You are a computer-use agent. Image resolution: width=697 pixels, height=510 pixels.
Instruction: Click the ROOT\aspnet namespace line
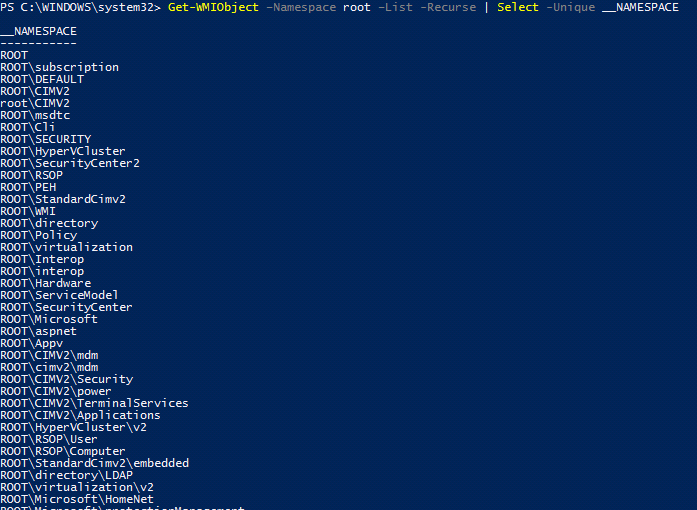[39, 332]
